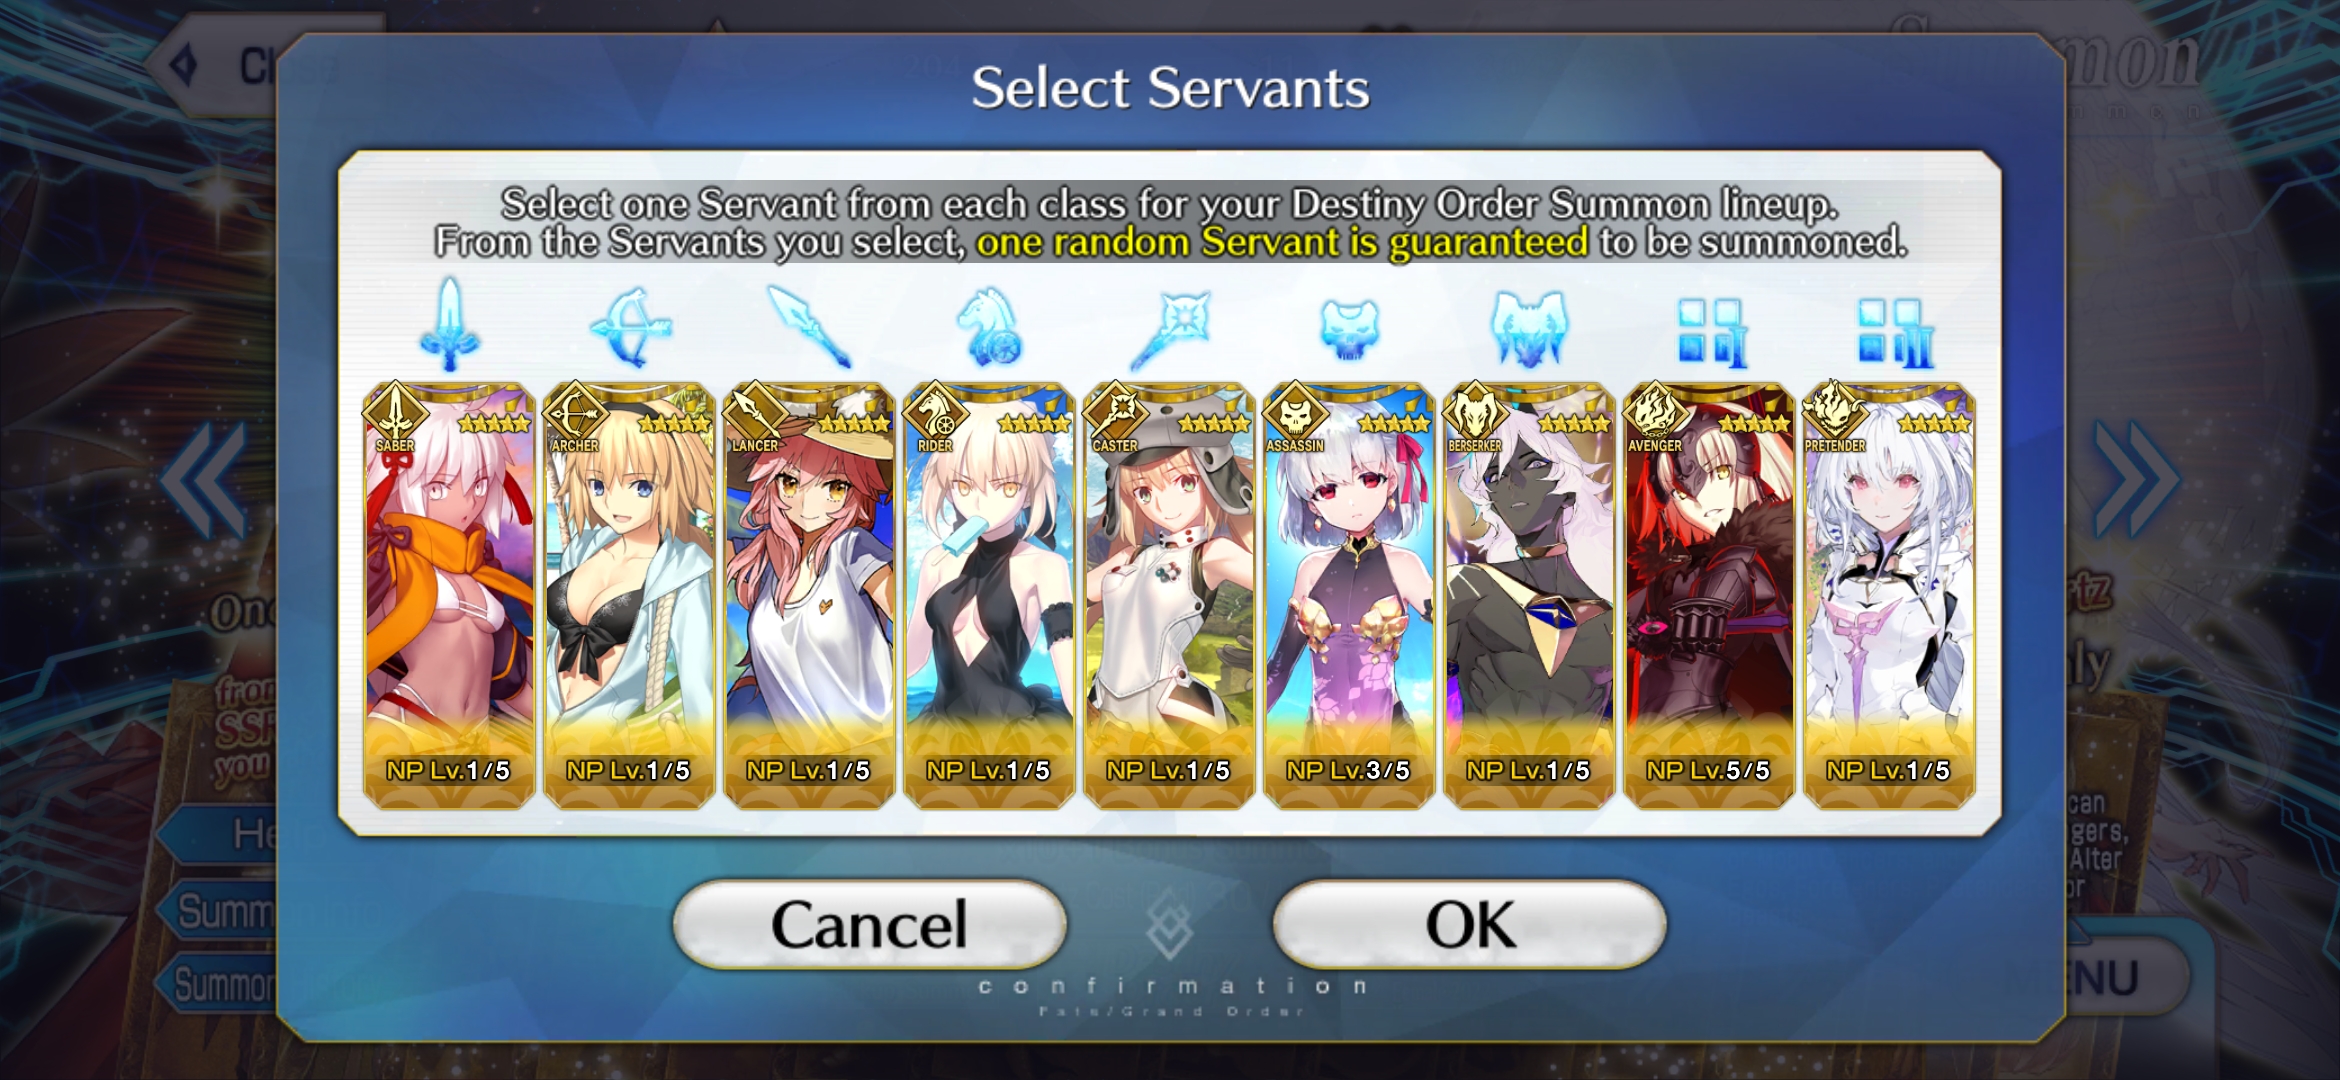This screenshot has width=2340, height=1080.
Task: Pick the Pretender servant card
Action: tap(1889, 595)
